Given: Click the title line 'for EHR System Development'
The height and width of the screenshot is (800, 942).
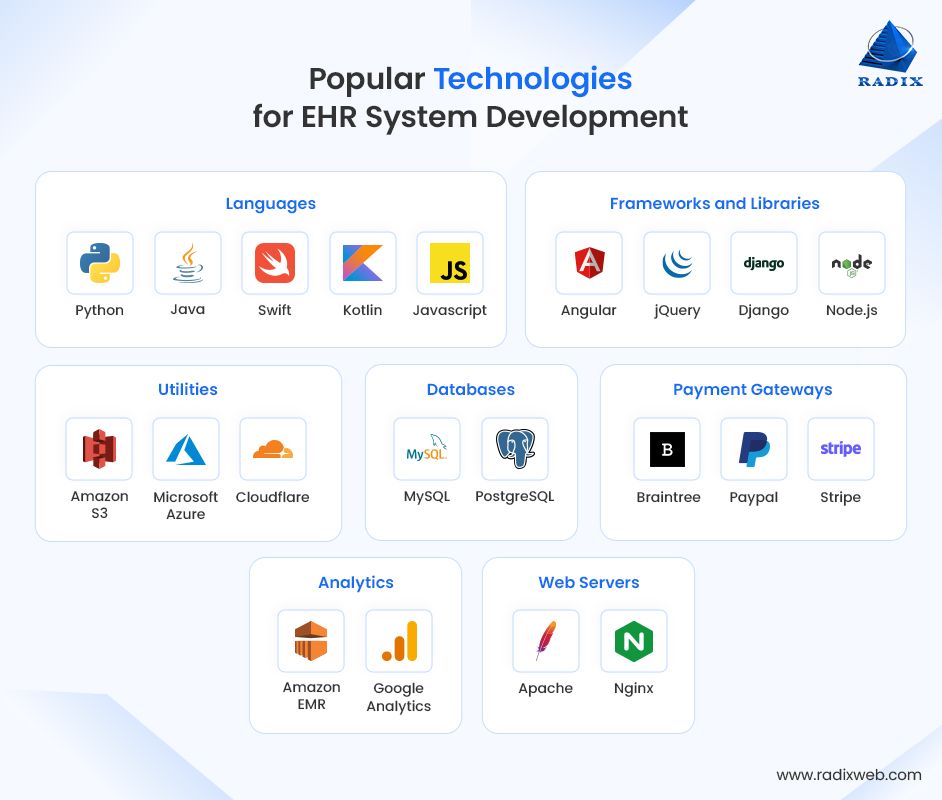Looking at the screenshot, I should (470, 117).
